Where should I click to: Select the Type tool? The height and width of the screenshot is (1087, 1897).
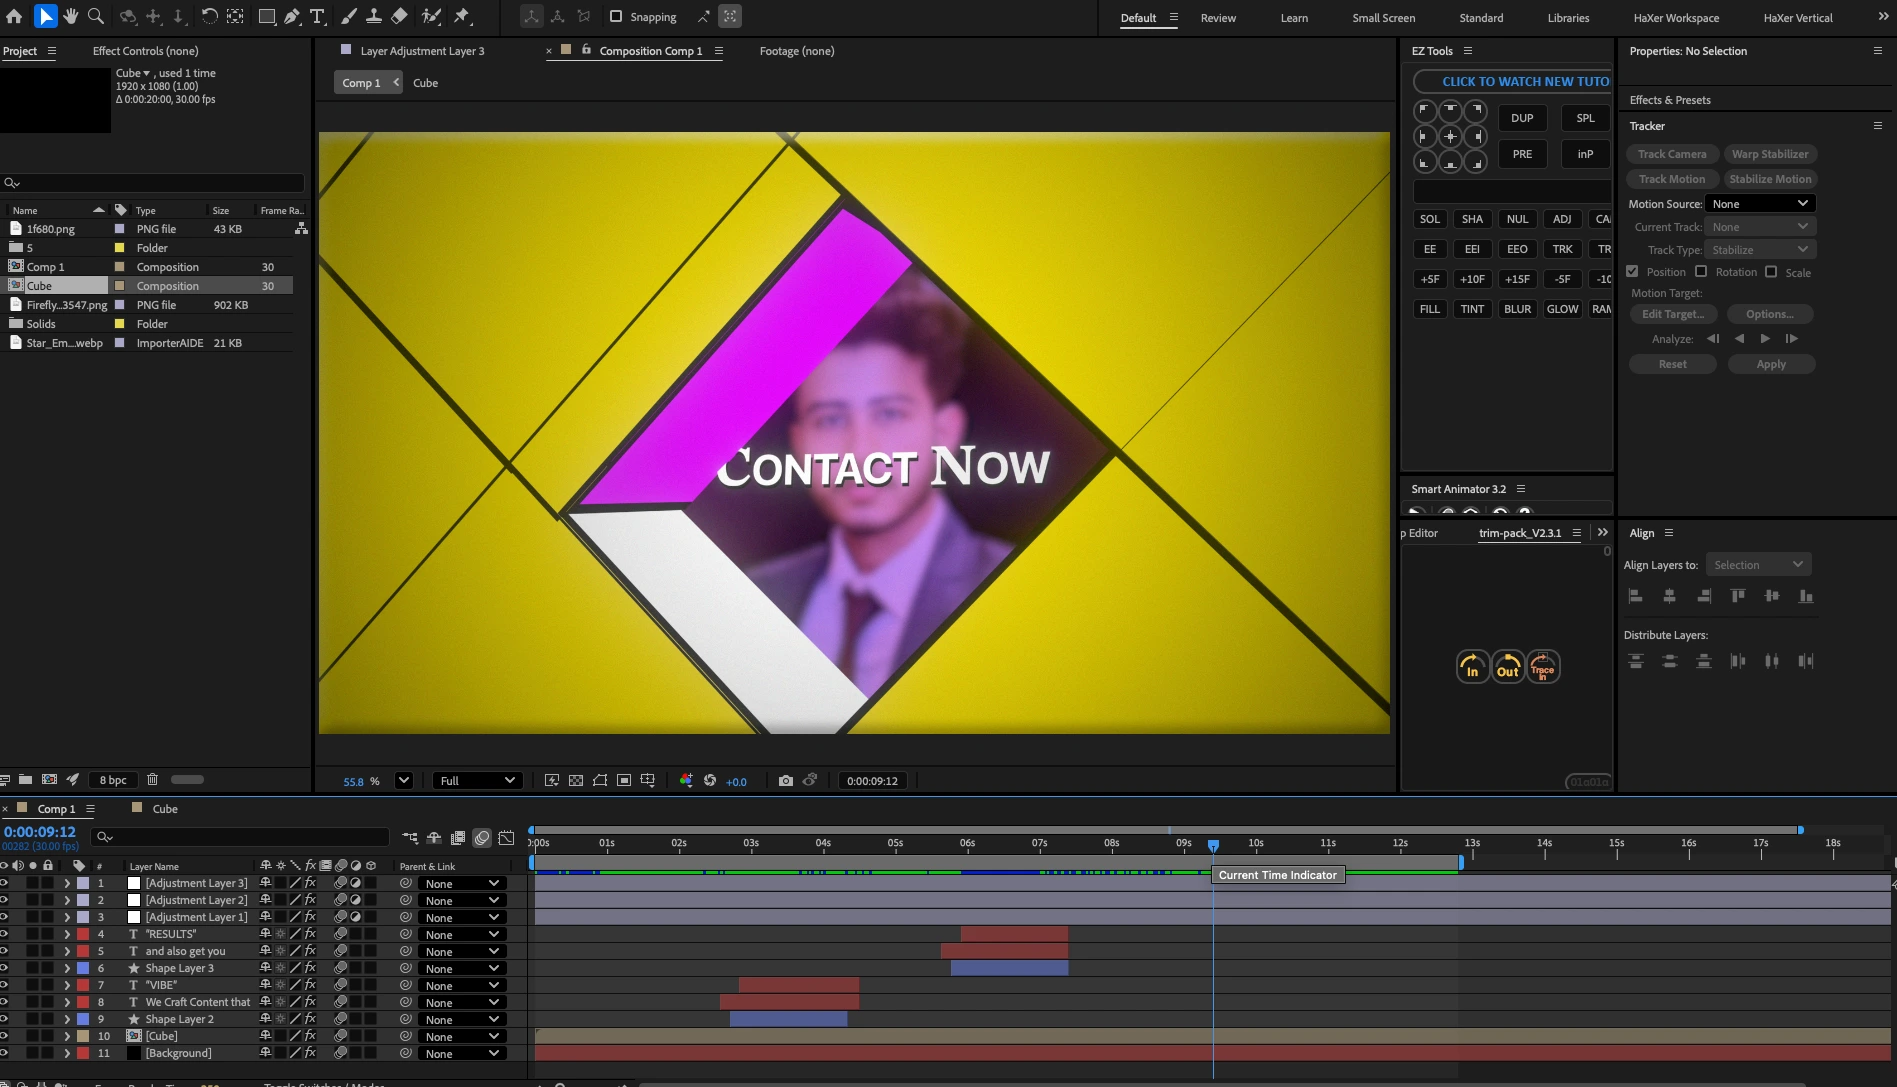coord(317,16)
